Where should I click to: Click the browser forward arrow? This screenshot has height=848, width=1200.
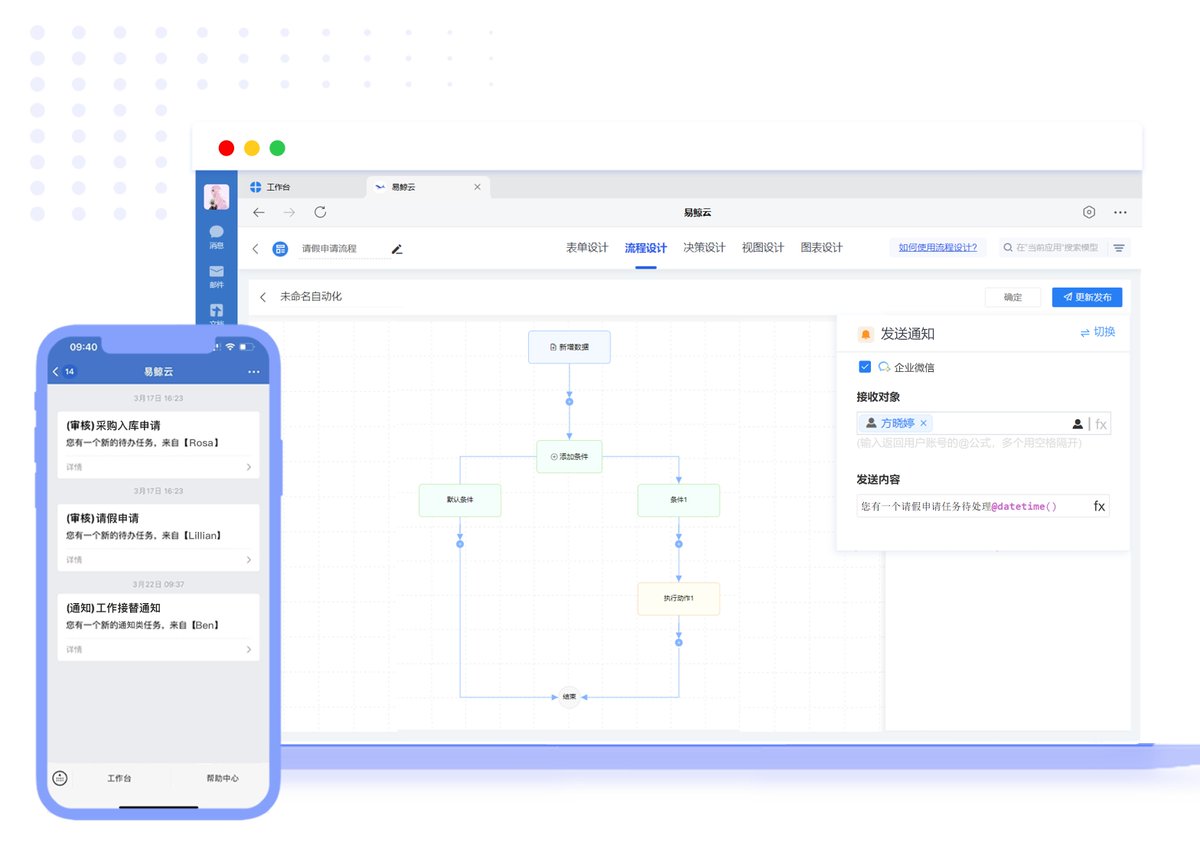[289, 212]
